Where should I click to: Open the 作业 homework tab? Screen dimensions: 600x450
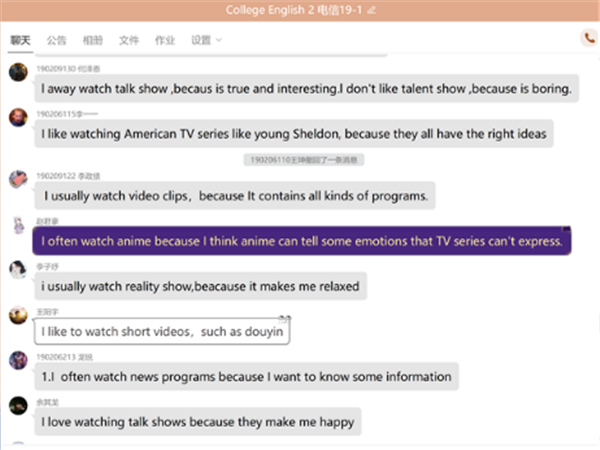point(164,40)
